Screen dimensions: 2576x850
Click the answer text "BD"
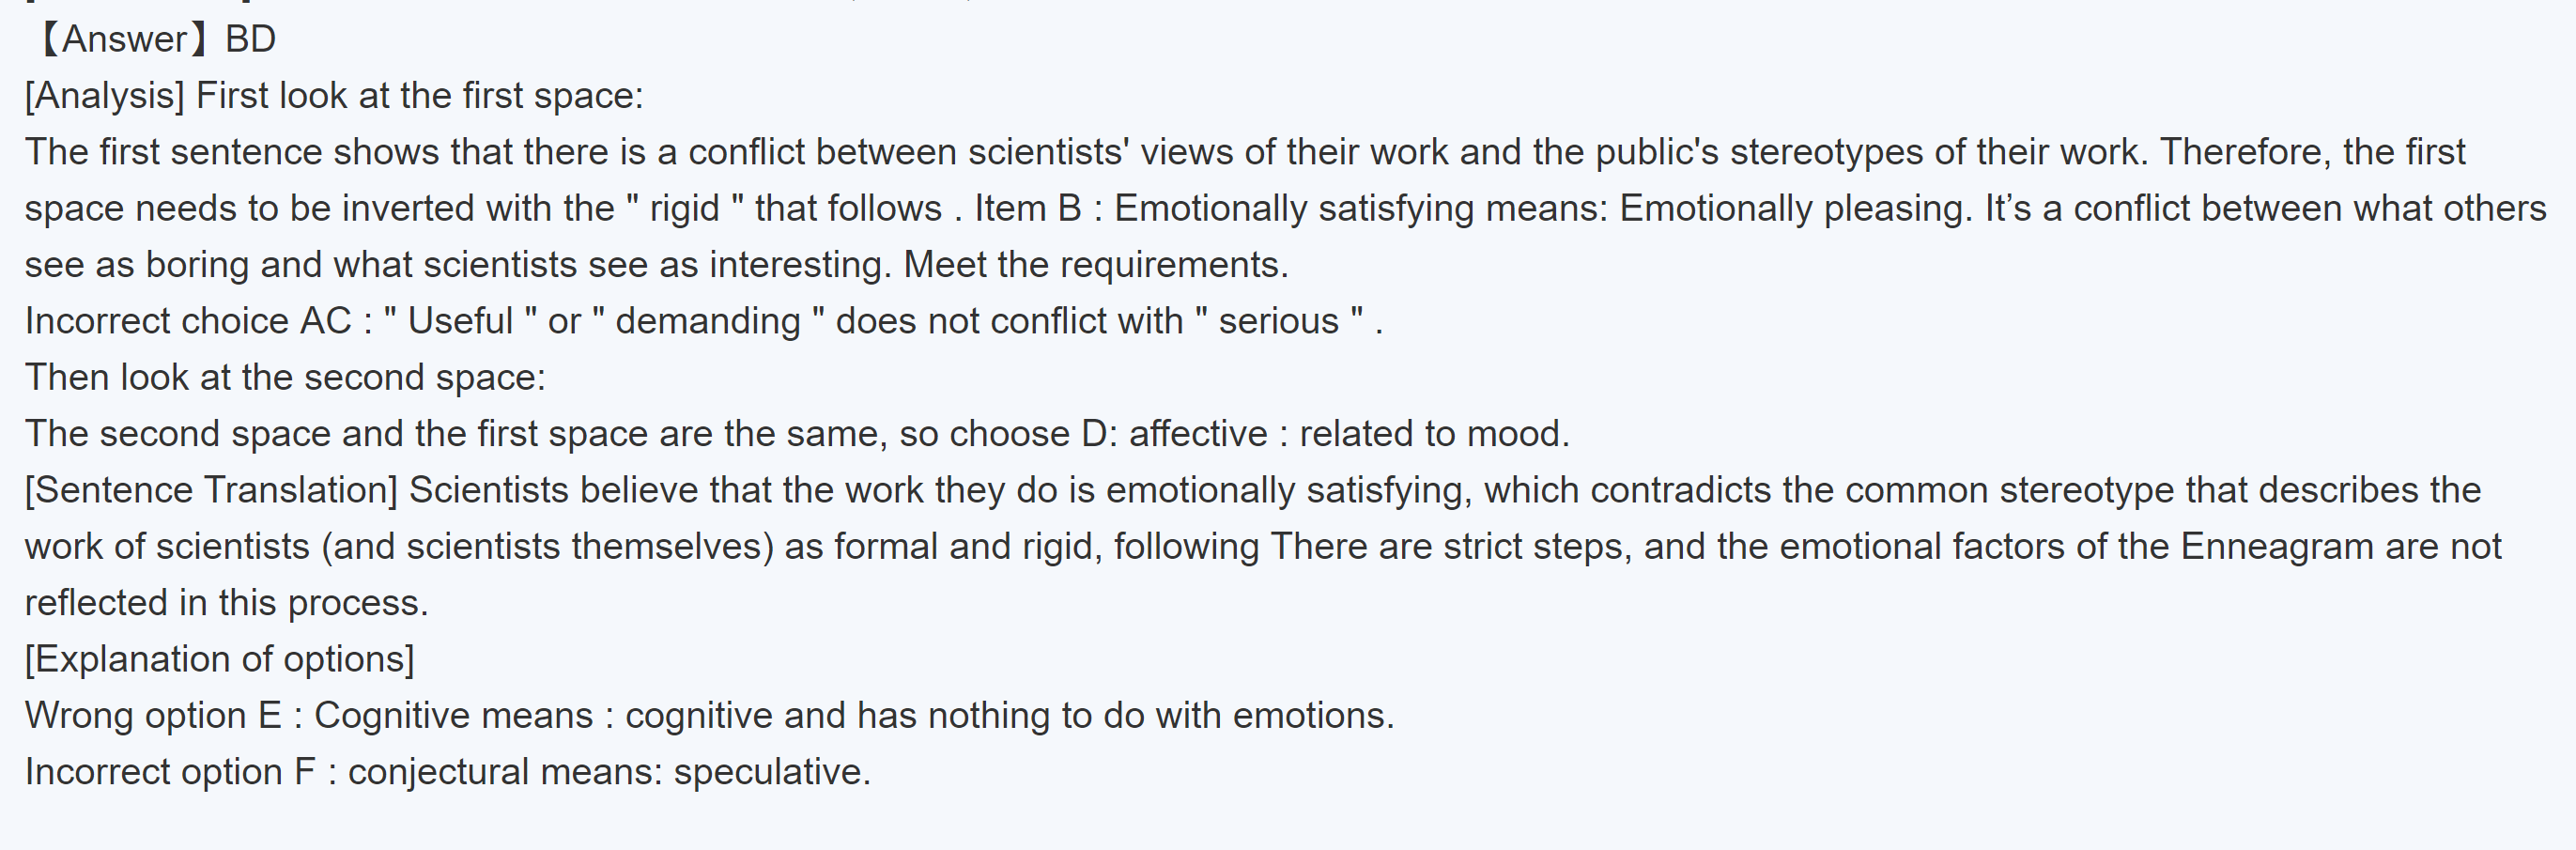tap(250, 40)
